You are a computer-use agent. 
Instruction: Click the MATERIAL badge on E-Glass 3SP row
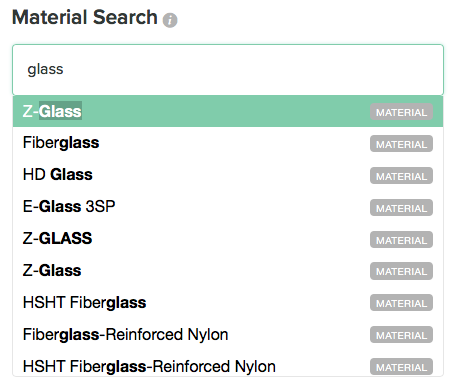pyautogui.click(x=401, y=208)
